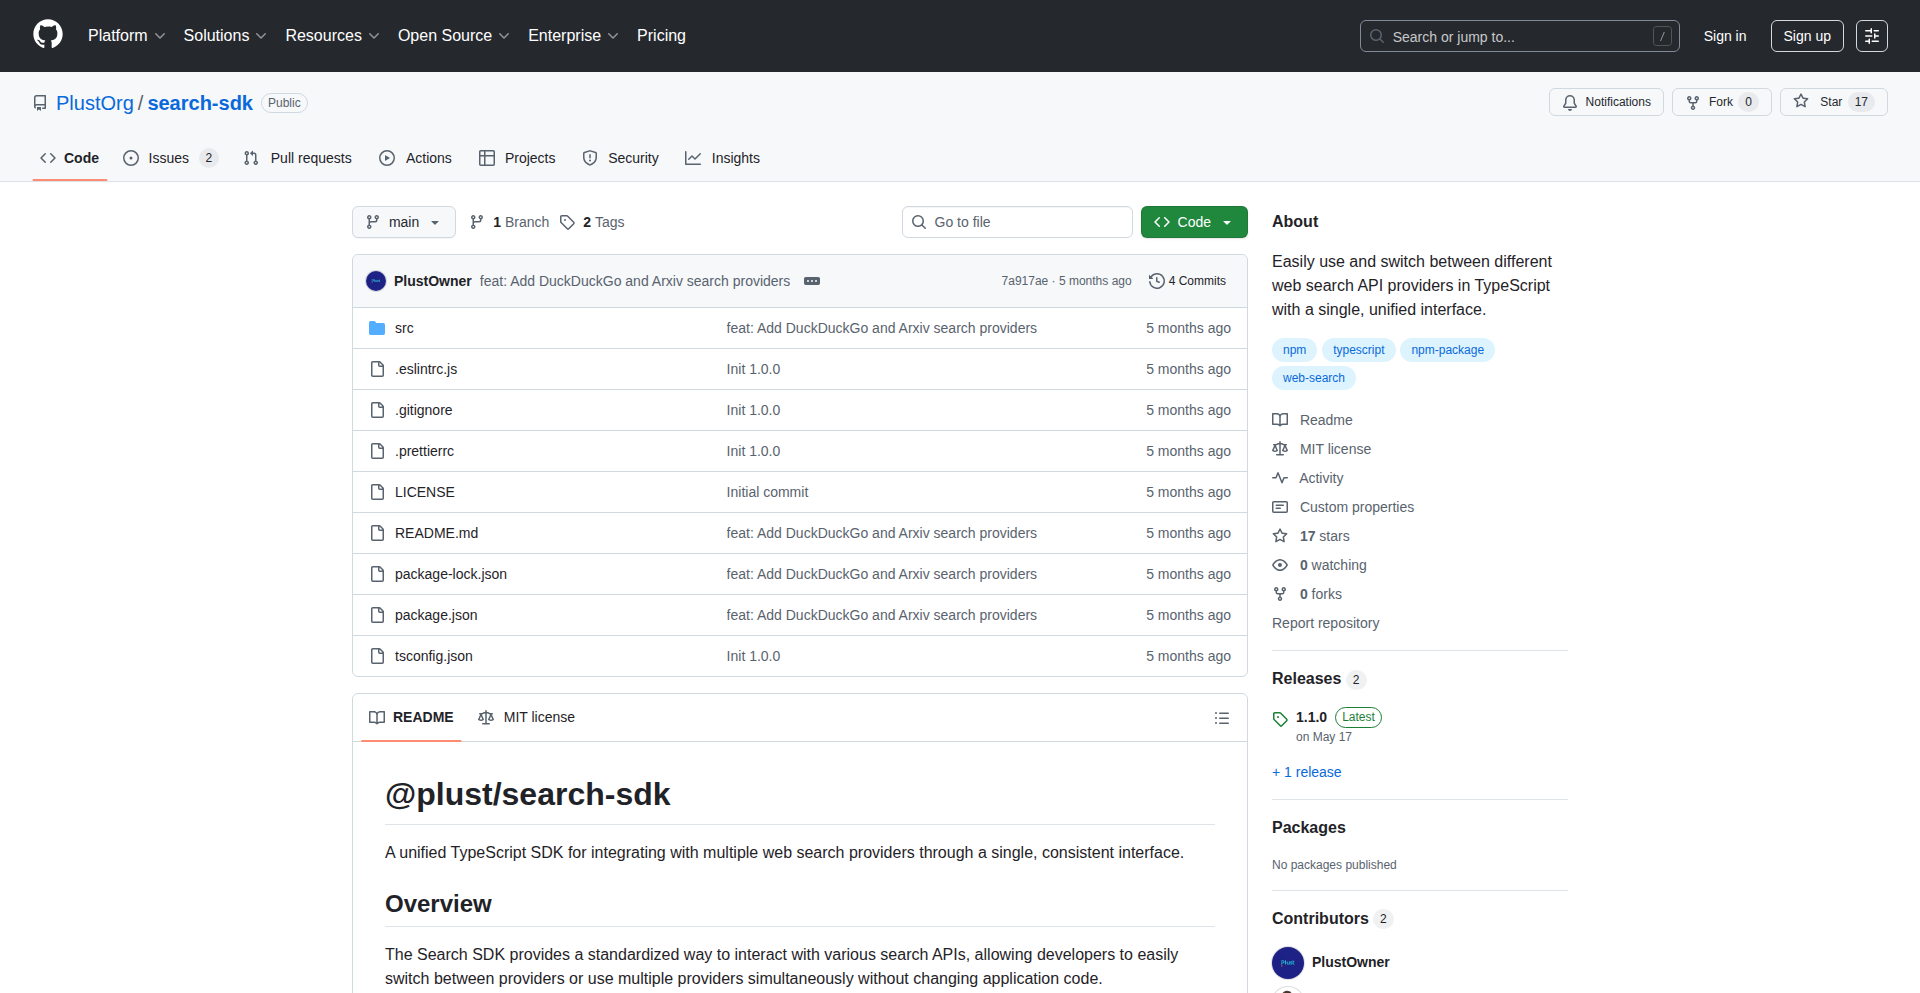The width and height of the screenshot is (1920, 993).
Task: Select the typescript topic tag
Action: tap(1358, 350)
